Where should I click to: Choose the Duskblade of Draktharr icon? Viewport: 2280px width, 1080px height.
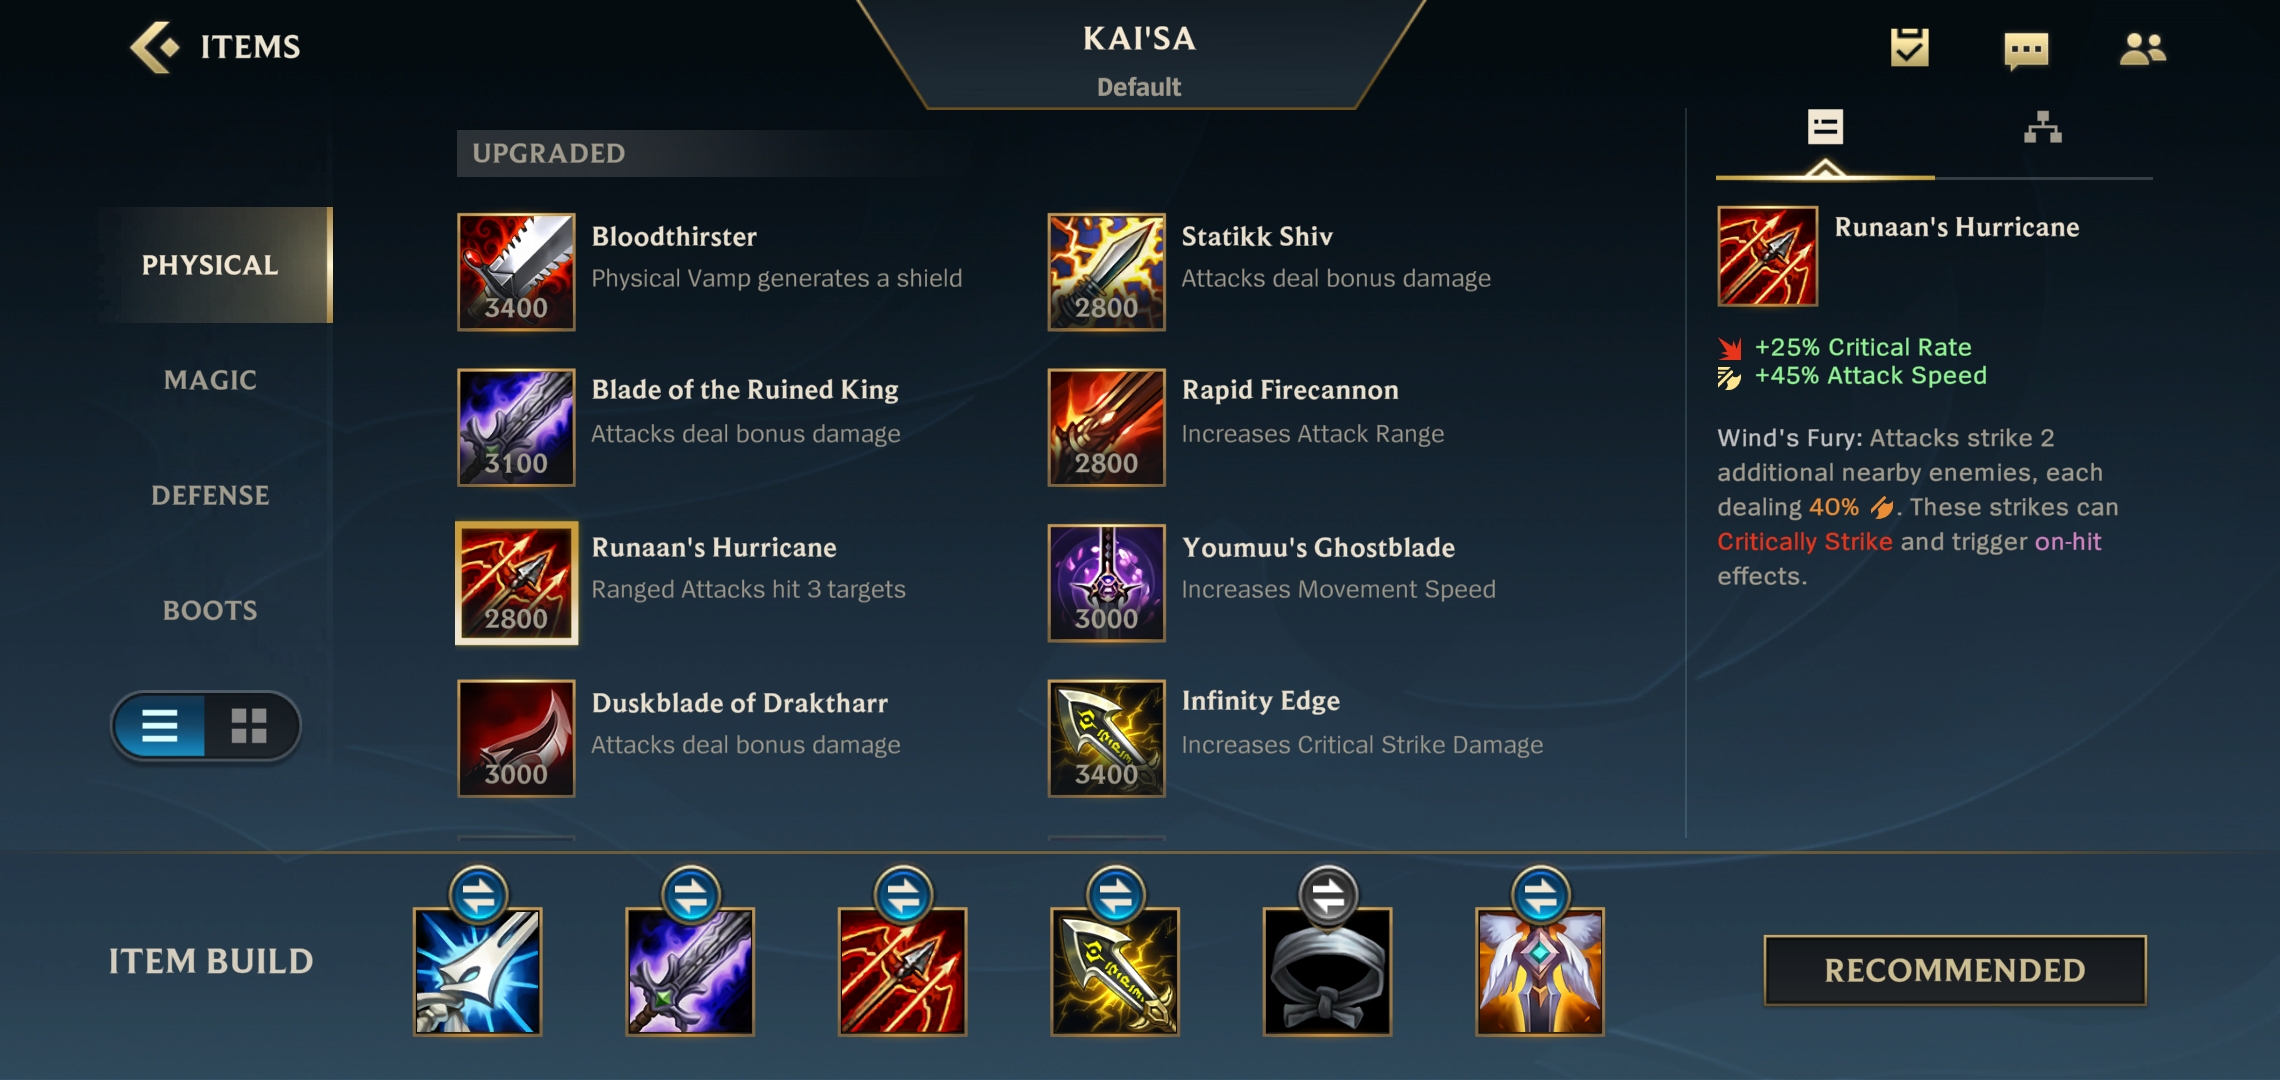[516, 738]
